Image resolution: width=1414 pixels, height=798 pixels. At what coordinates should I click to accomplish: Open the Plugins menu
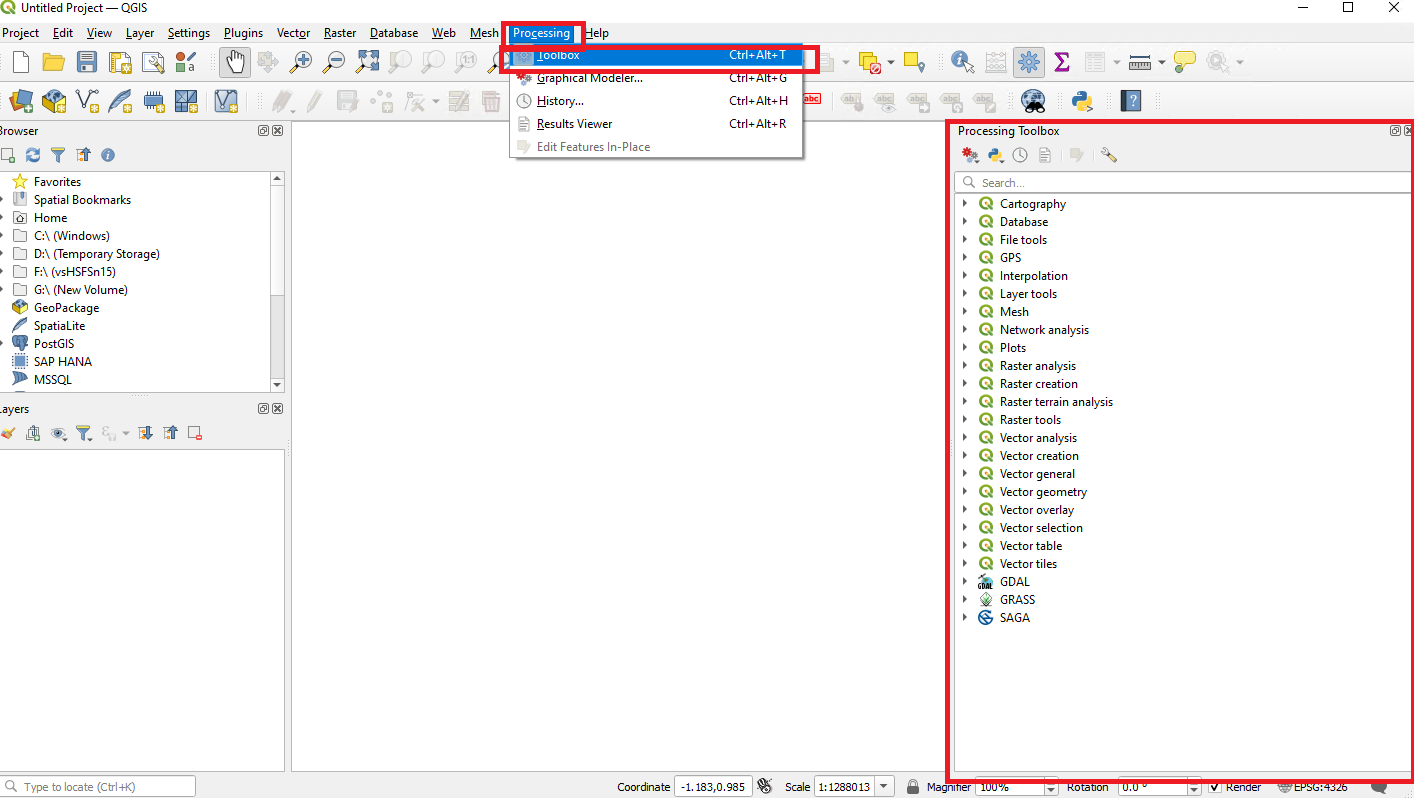click(243, 33)
